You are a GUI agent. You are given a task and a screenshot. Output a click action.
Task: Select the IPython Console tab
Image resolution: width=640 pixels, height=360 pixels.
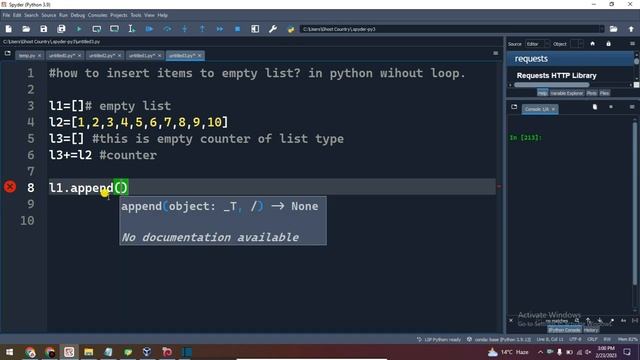pyautogui.click(x=564, y=330)
